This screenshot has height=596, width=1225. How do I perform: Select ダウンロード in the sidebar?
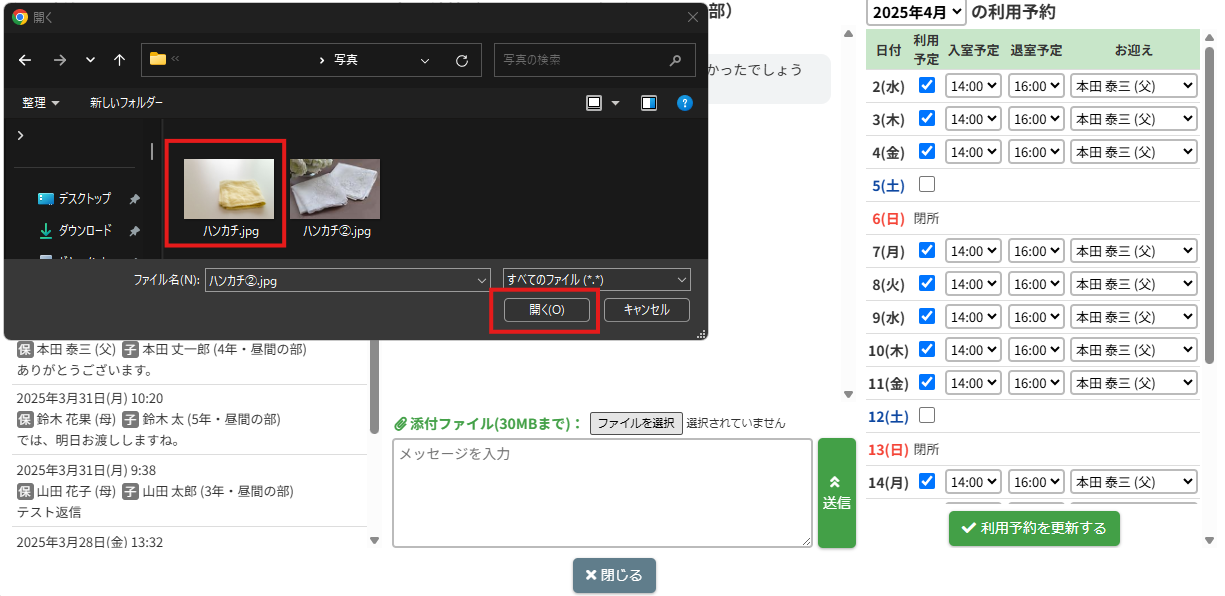[84, 231]
